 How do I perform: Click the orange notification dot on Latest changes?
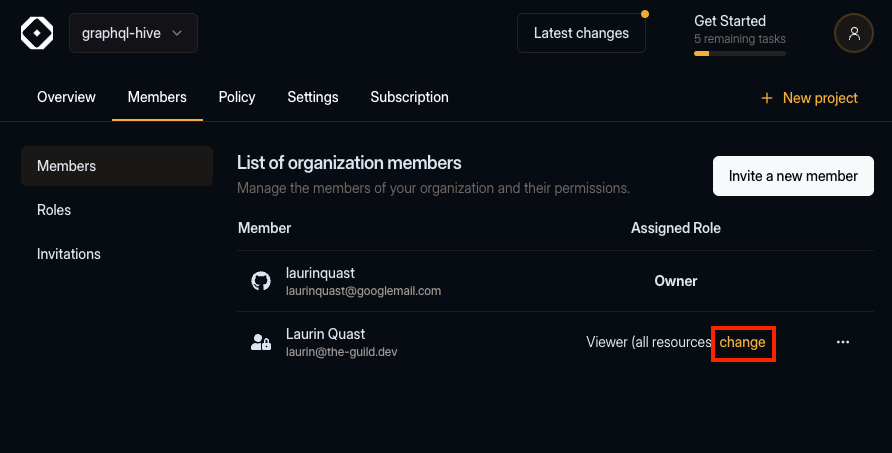click(x=645, y=14)
